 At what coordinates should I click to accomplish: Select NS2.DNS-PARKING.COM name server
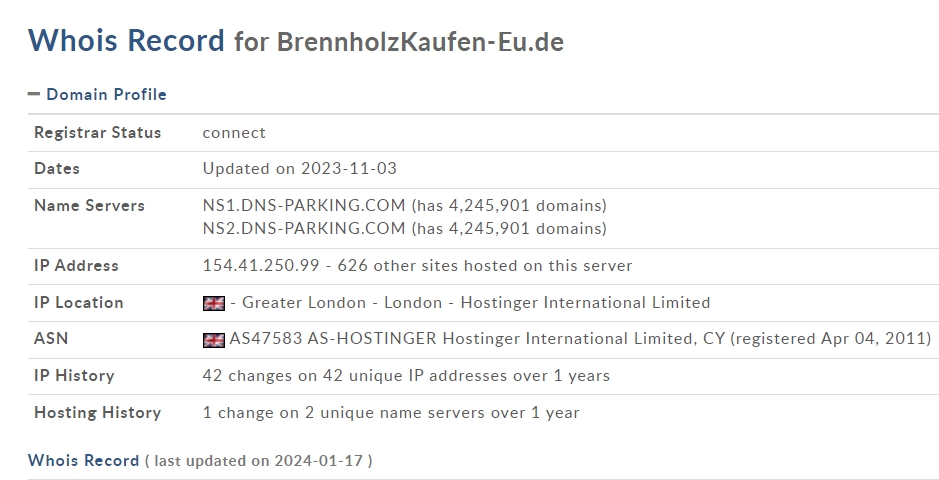[x=304, y=229]
